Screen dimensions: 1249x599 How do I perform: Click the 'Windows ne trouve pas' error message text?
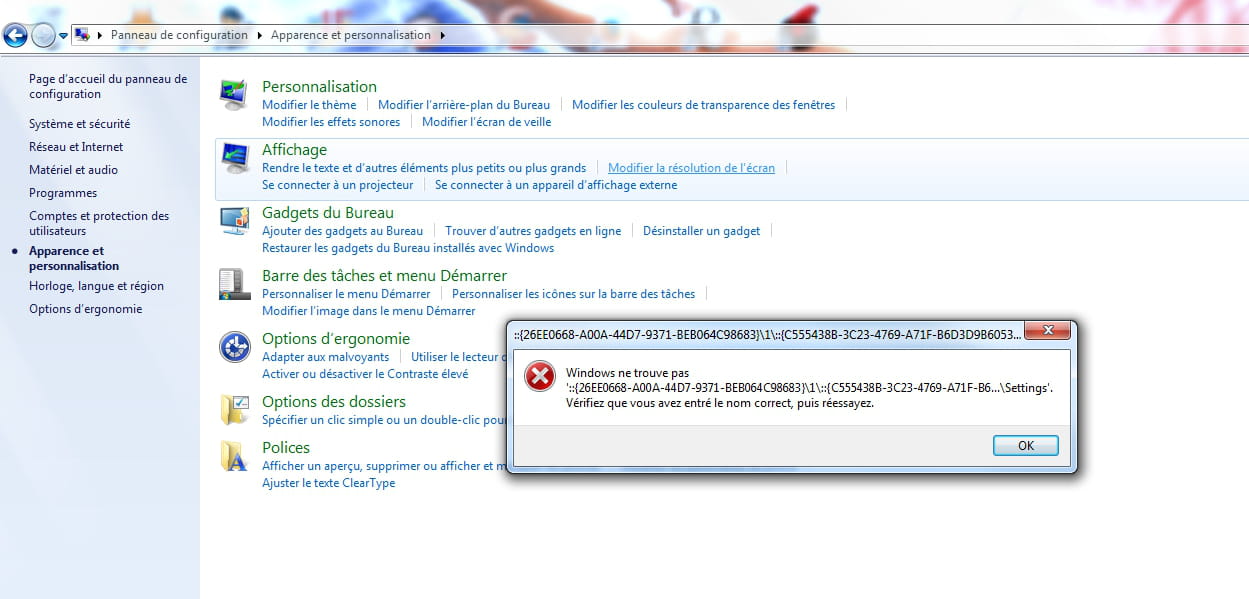tap(627, 373)
